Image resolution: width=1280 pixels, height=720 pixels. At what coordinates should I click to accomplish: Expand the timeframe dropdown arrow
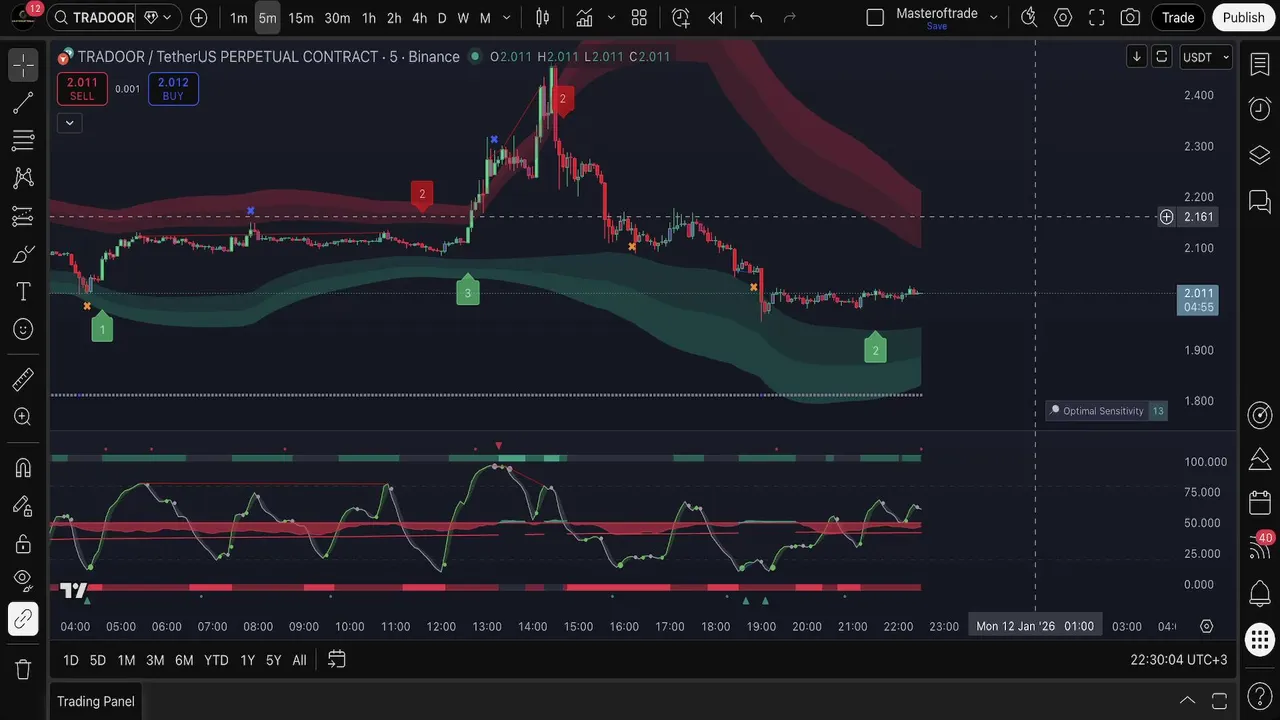(x=507, y=18)
